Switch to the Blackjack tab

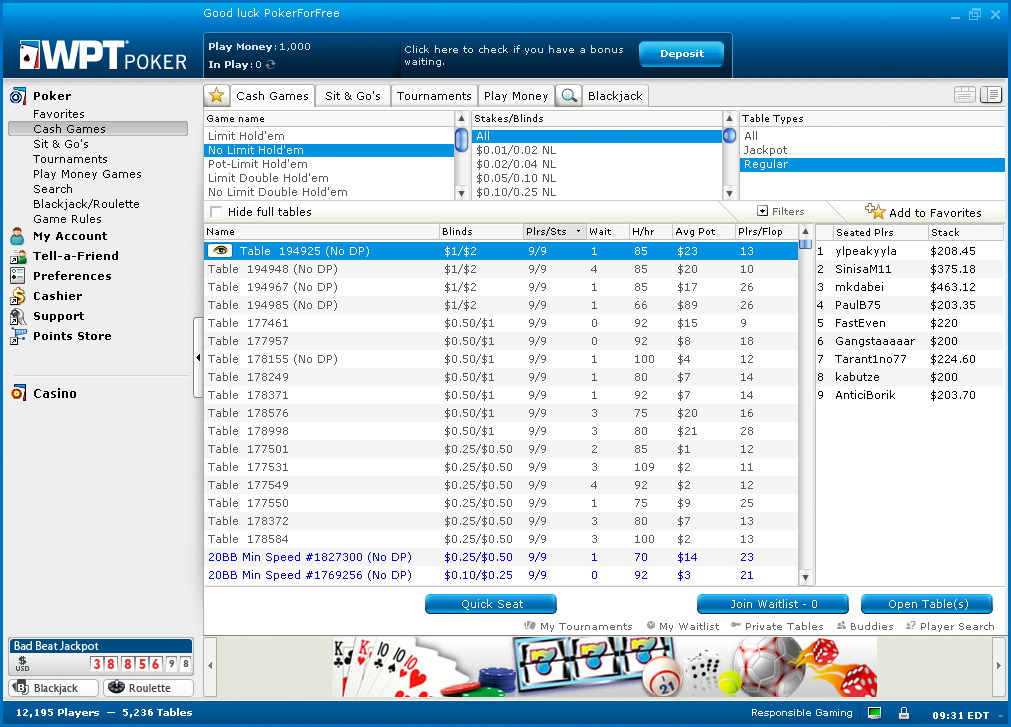click(x=615, y=96)
